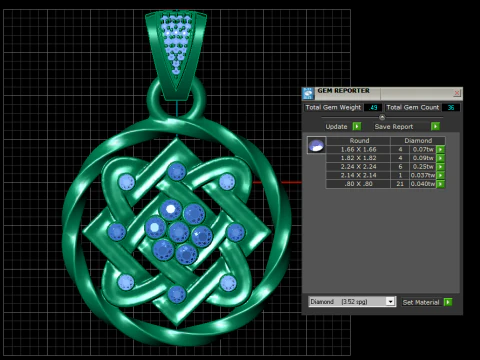Click the panel divider slider handle

382,117
